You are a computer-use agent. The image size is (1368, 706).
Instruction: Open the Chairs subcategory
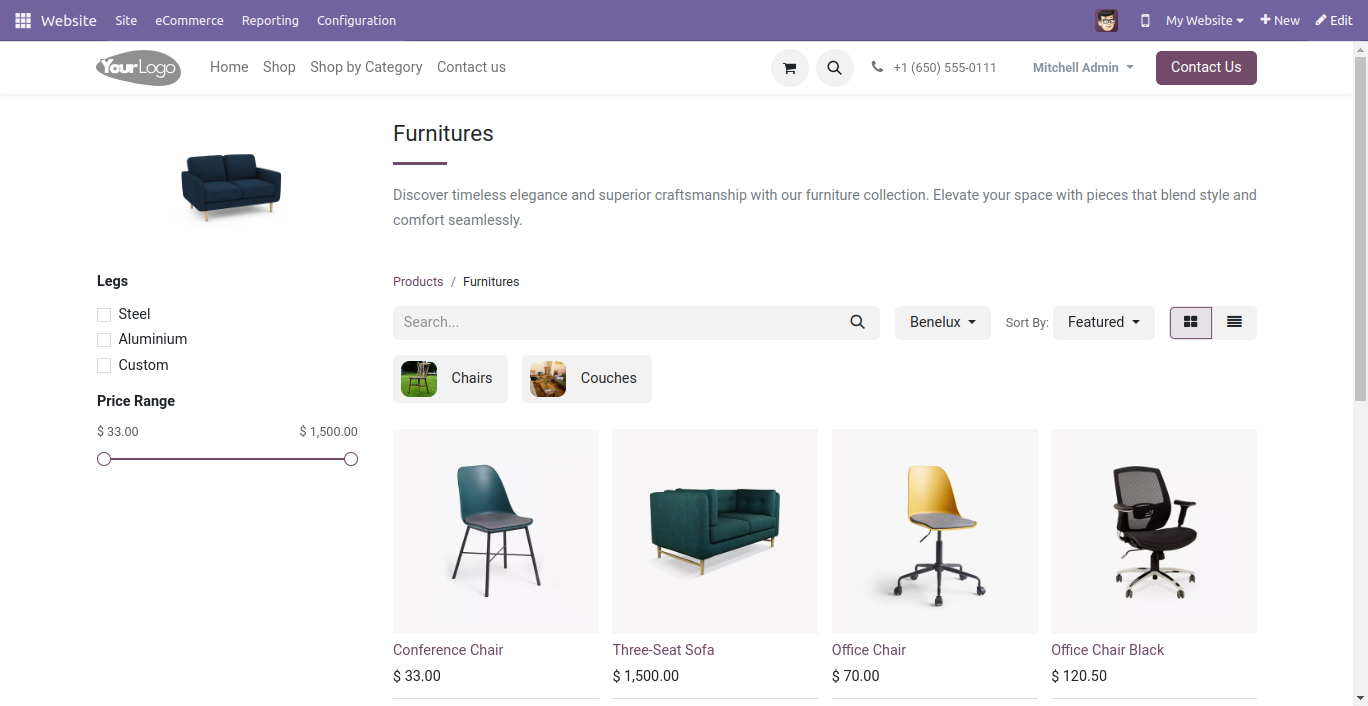450,378
